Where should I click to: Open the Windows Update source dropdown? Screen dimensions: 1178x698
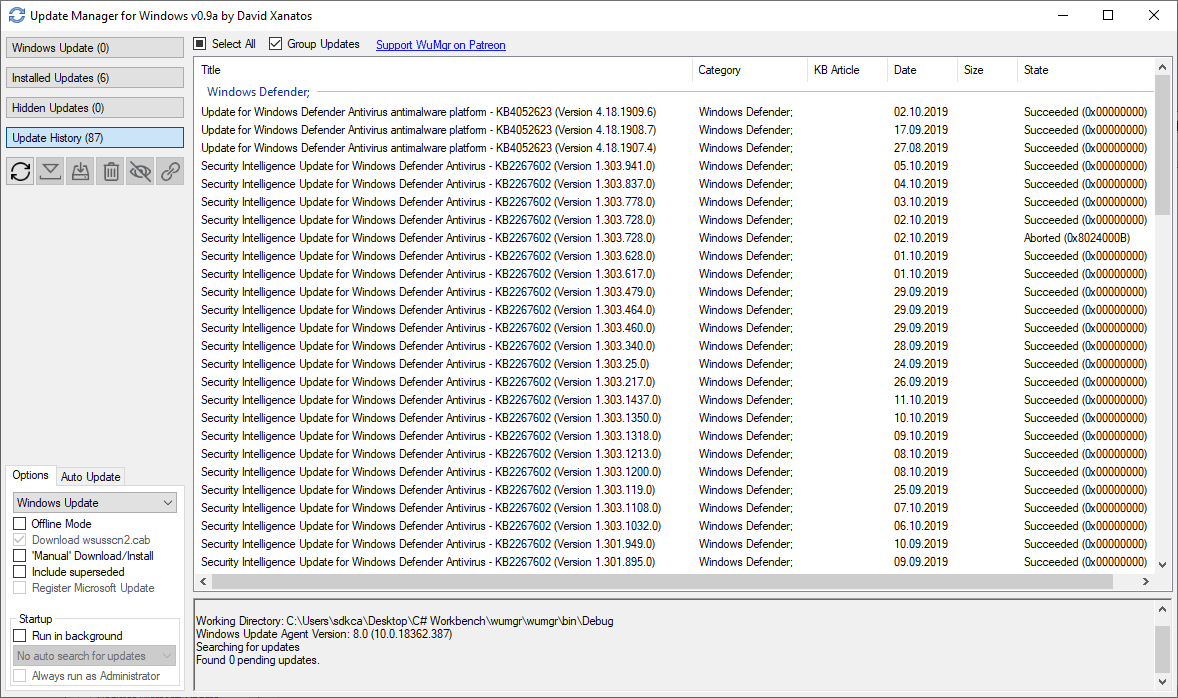95,503
